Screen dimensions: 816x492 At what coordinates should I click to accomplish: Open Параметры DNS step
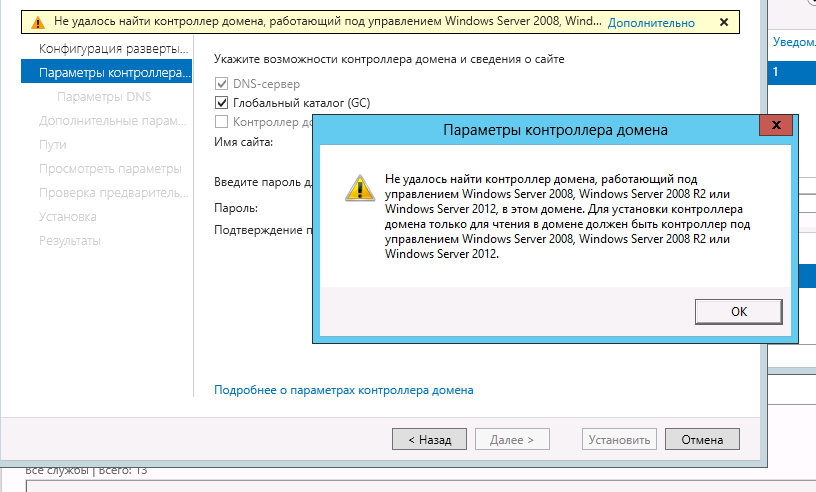pyautogui.click(x=104, y=96)
